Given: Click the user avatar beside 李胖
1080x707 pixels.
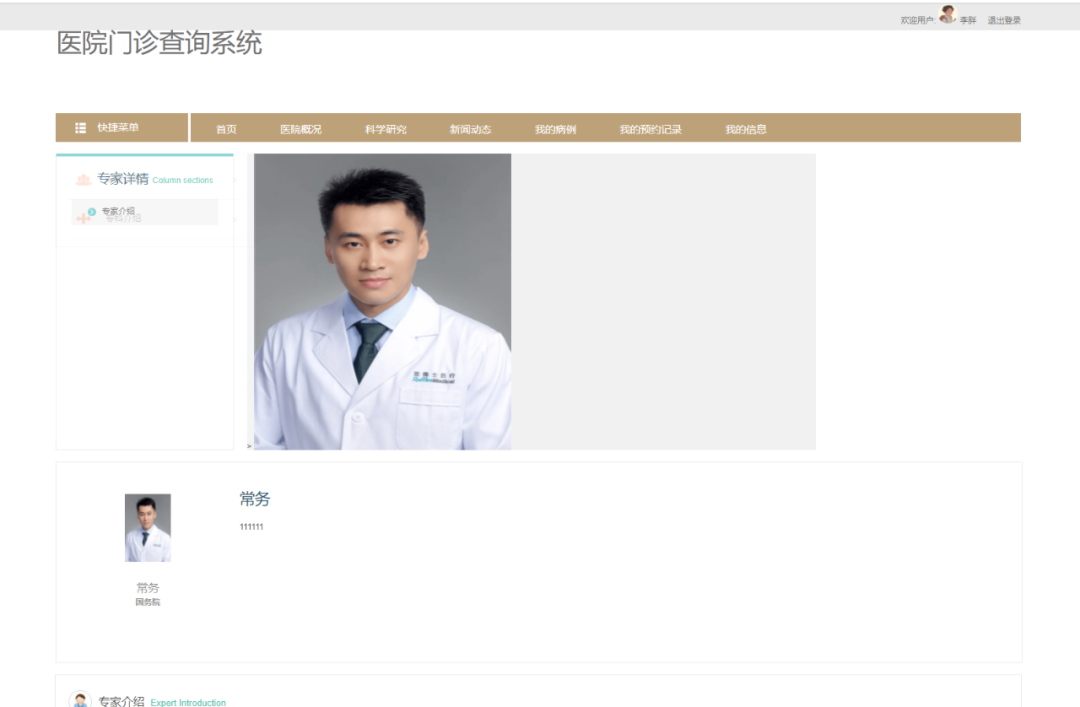Looking at the screenshot, I should coord(948,14).
